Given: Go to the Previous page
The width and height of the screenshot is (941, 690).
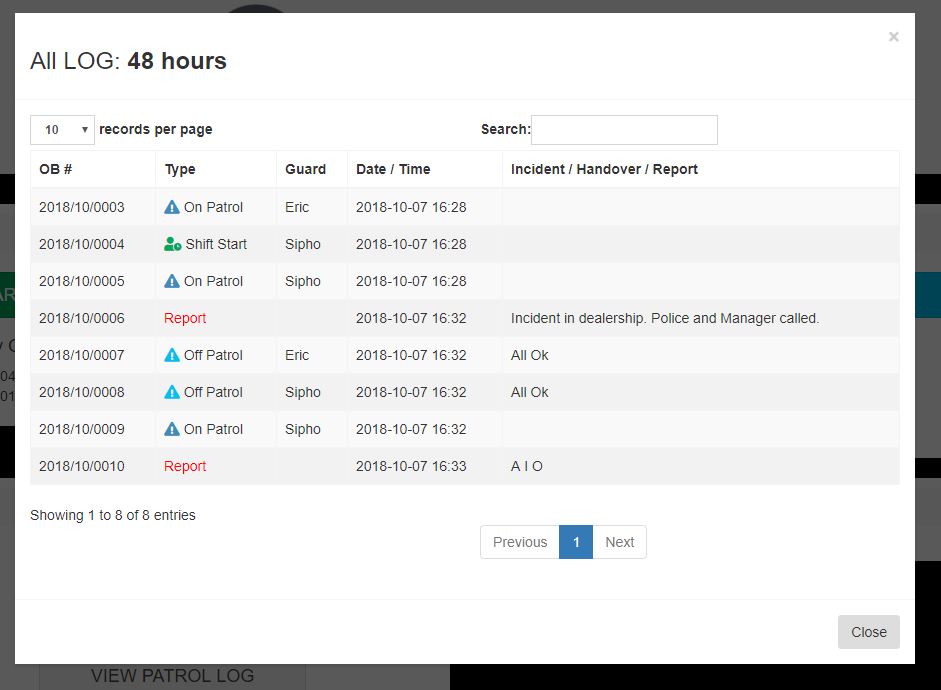Looking at the screenshot, I should [520, 542].
